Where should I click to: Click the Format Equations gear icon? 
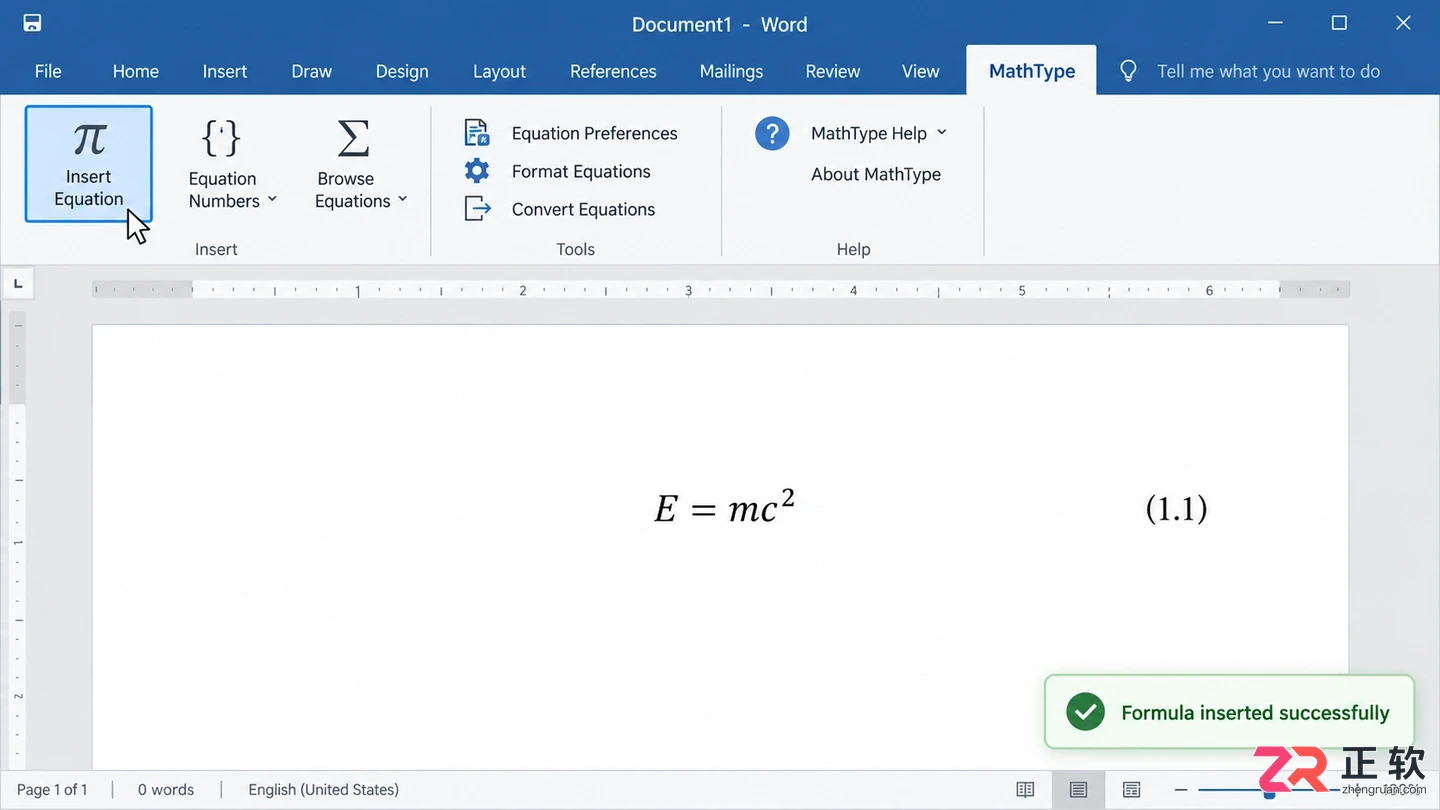pyautogui.click(x=477, y=171)
